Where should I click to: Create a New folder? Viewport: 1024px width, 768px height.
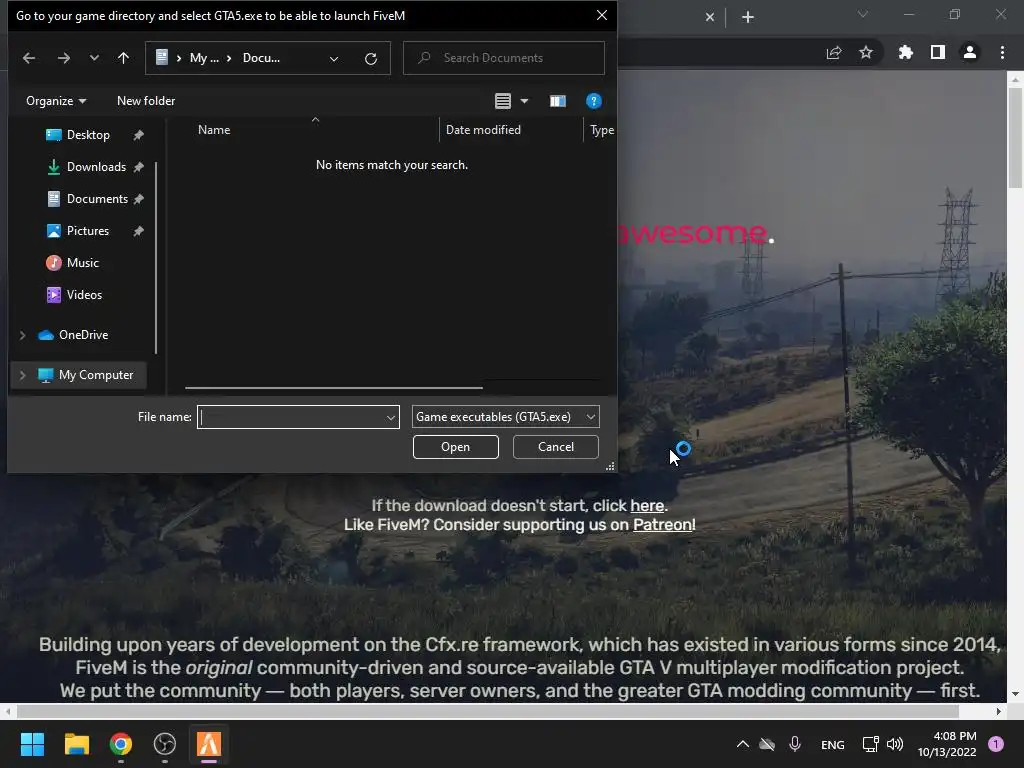click(146, 101)
